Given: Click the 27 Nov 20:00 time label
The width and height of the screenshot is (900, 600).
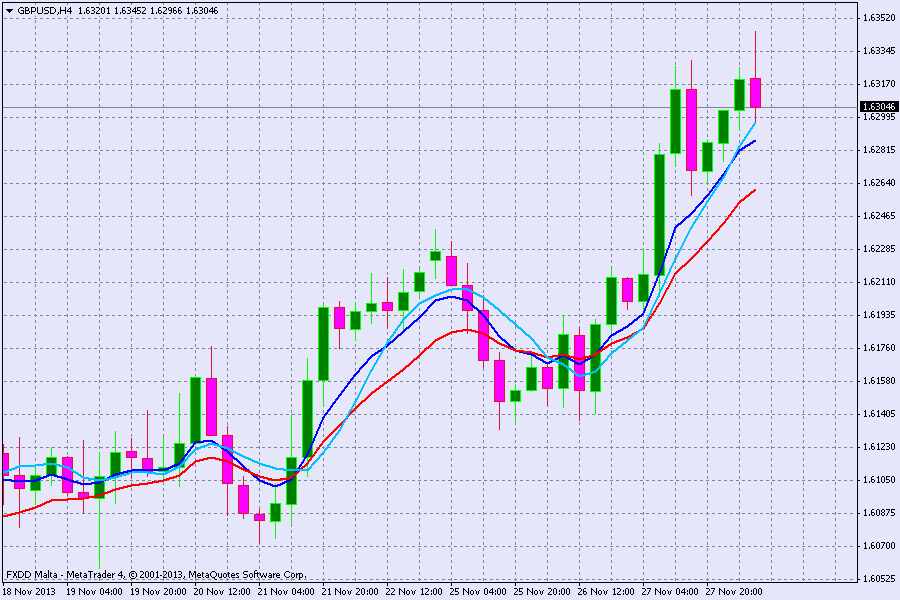Looking at the screenshot, I should click(735, 591).
